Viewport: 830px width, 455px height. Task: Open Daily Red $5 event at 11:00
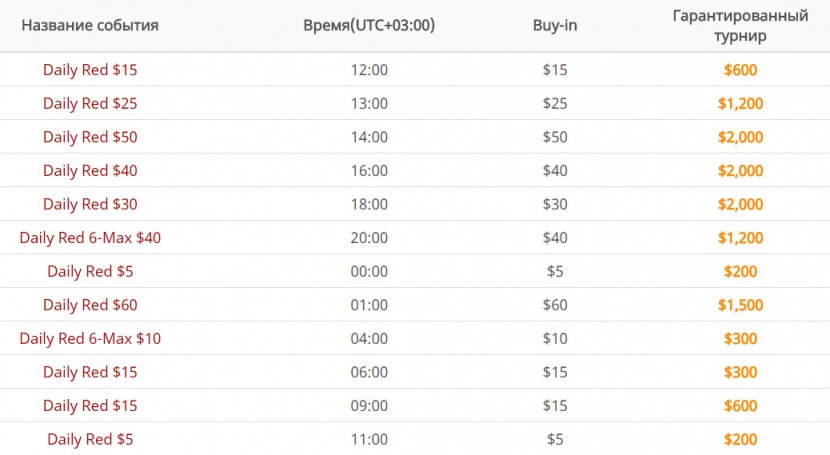coord(90,439)
